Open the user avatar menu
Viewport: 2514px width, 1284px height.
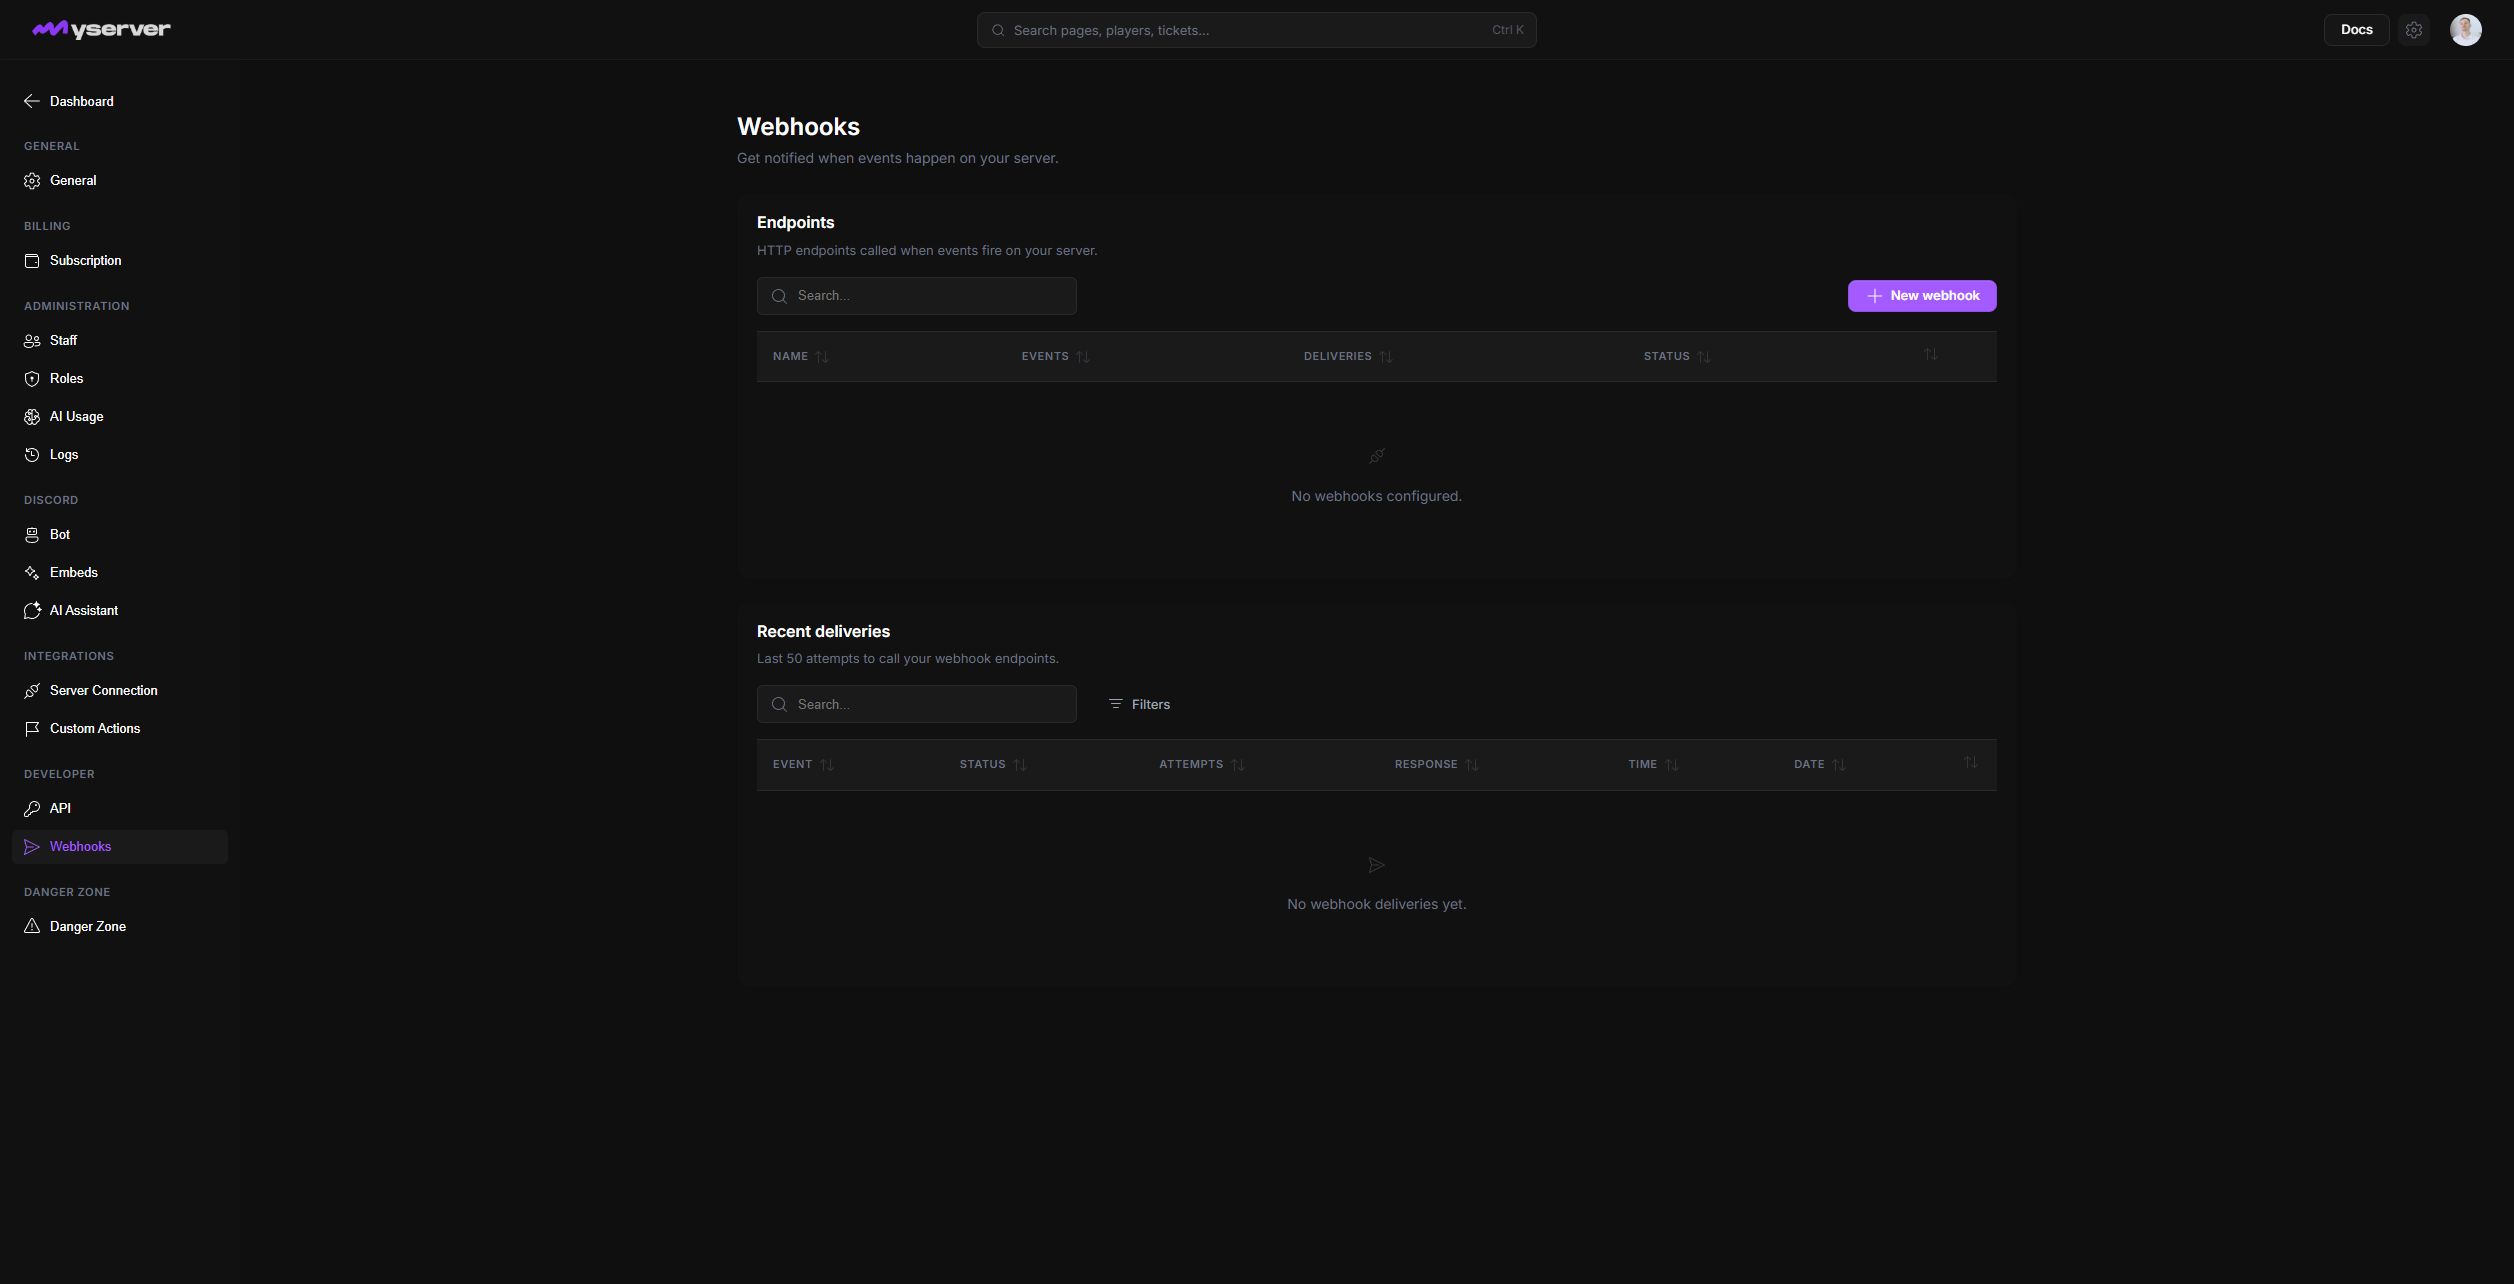(2465, 30)
